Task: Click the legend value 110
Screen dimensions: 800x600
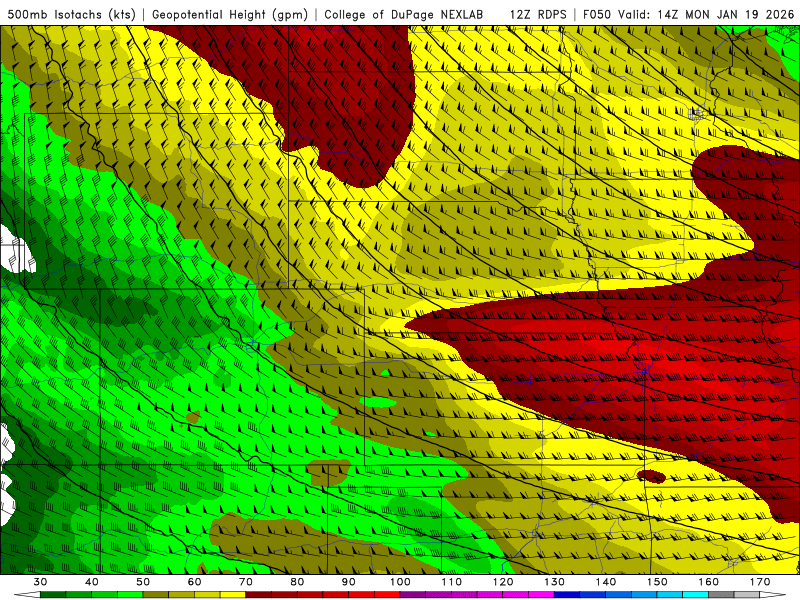Action: pos(452,581)
